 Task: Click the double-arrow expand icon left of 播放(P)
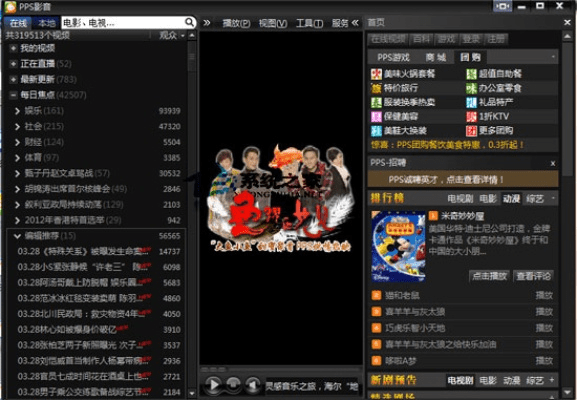[207, 23]
